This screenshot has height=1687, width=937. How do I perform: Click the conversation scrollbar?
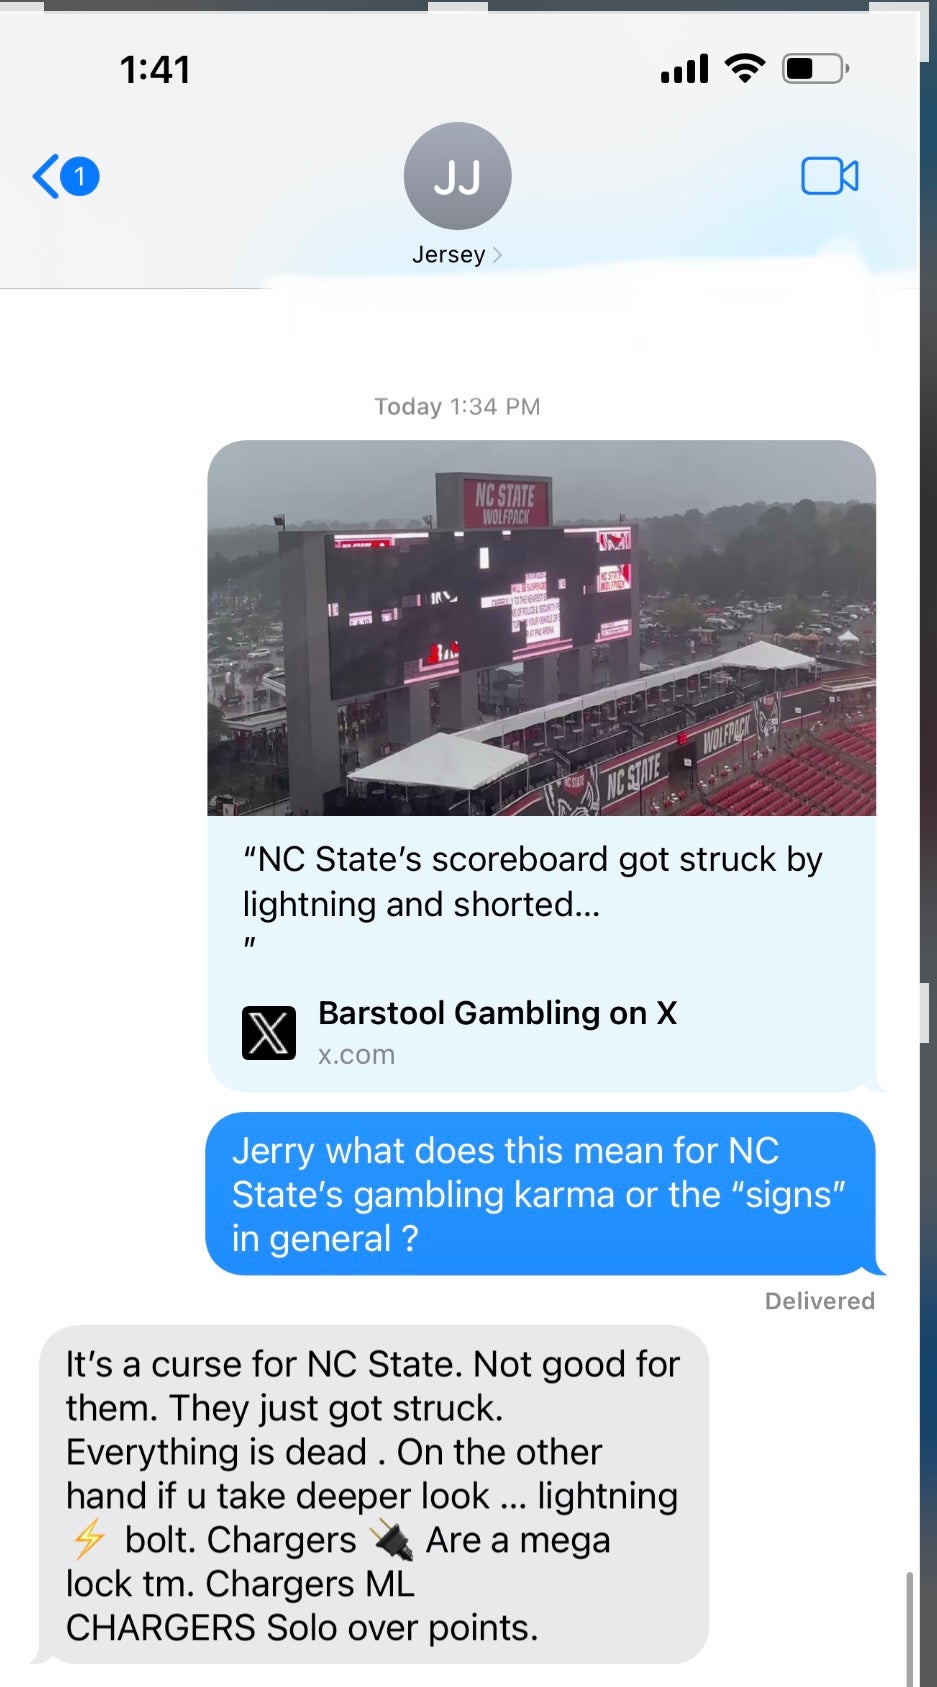pyautogui.click(x=910, y=1628)
